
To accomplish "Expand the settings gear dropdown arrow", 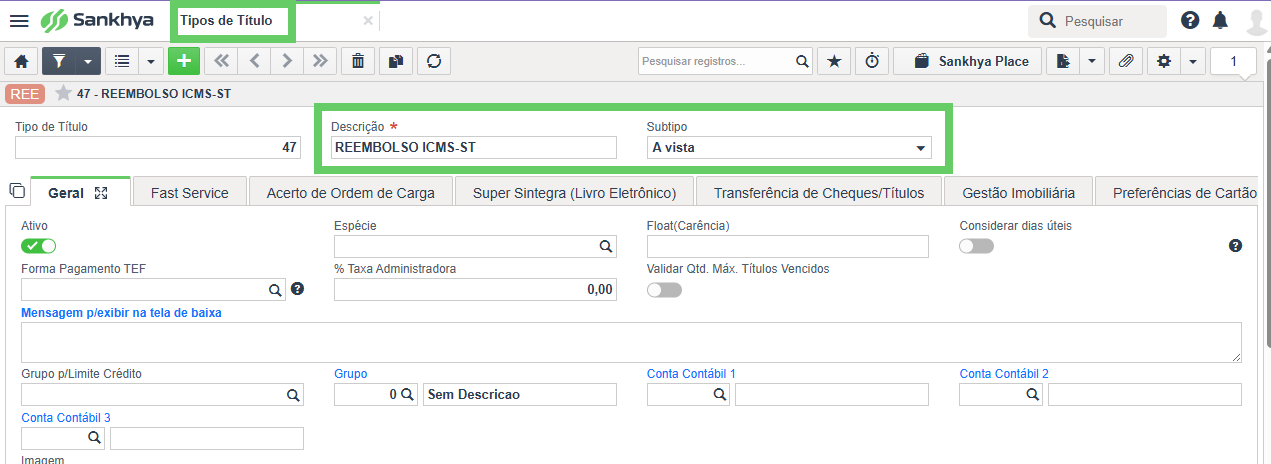I will (x=1193, y=61).
